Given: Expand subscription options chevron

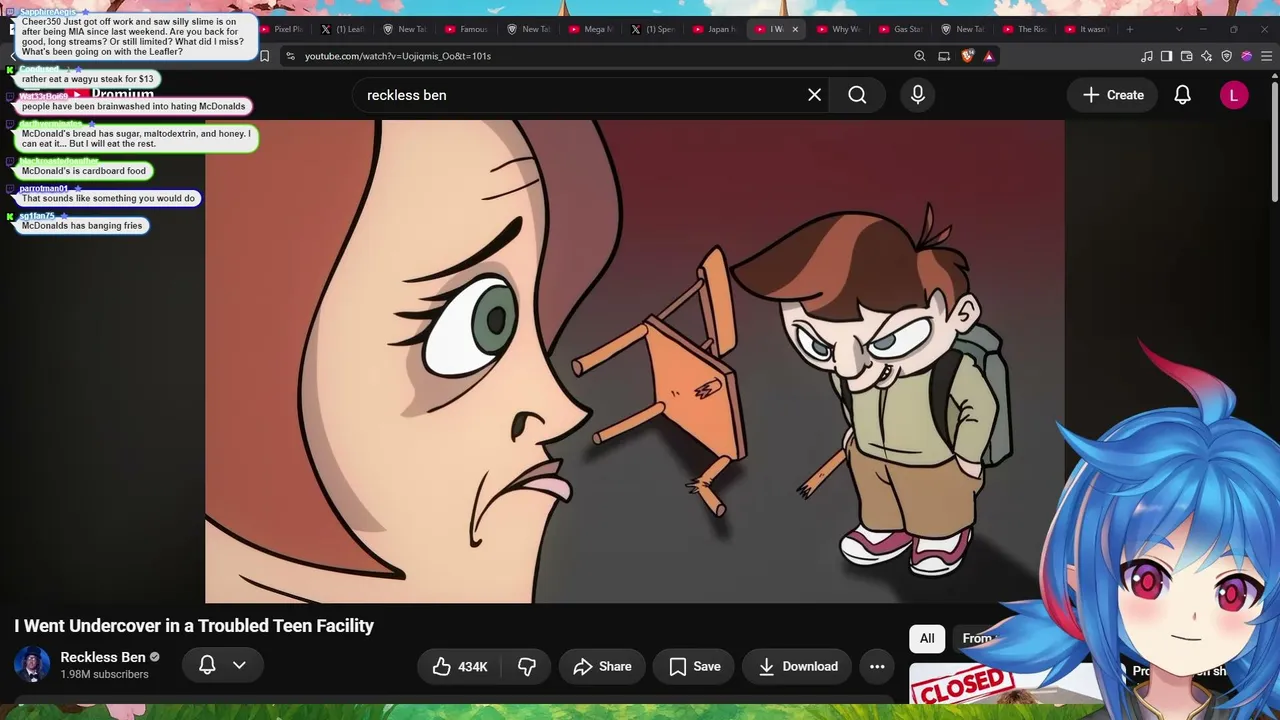Looking at the screenshot, I should (239, 665).
